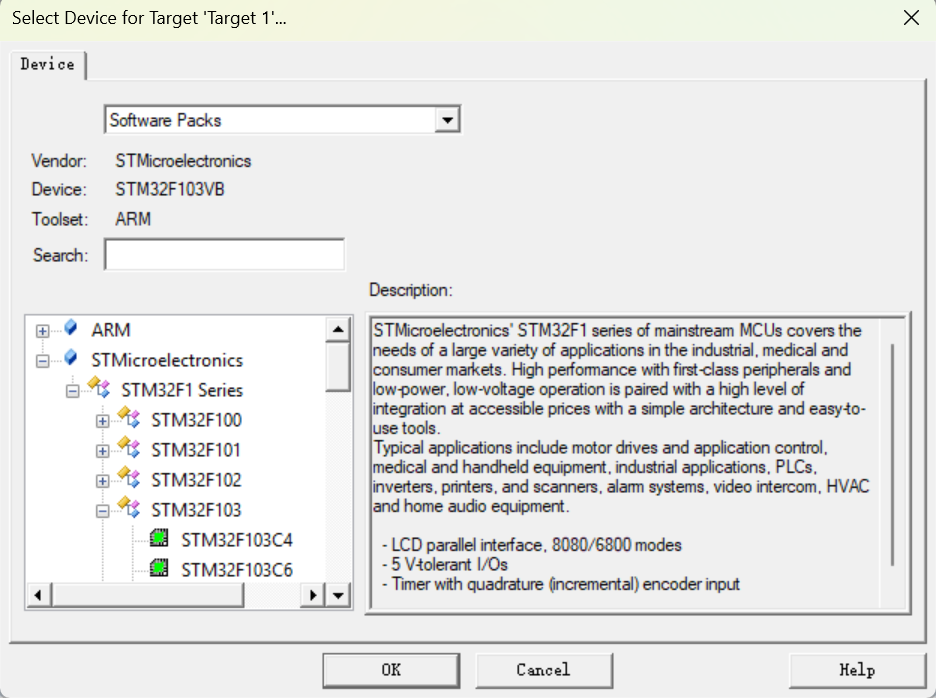Select the STM32F1 Series tree label

pyautogui.click(x=182, y=390)
